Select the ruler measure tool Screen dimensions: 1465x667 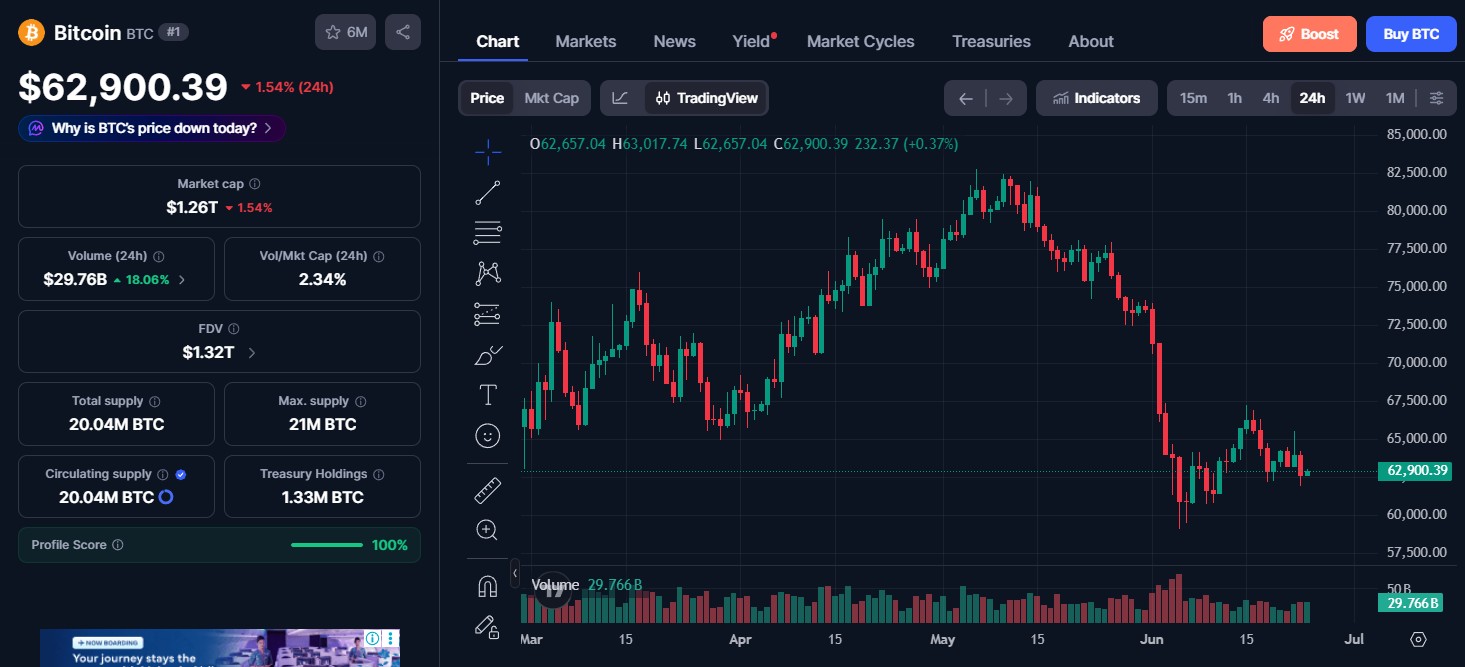487,490
